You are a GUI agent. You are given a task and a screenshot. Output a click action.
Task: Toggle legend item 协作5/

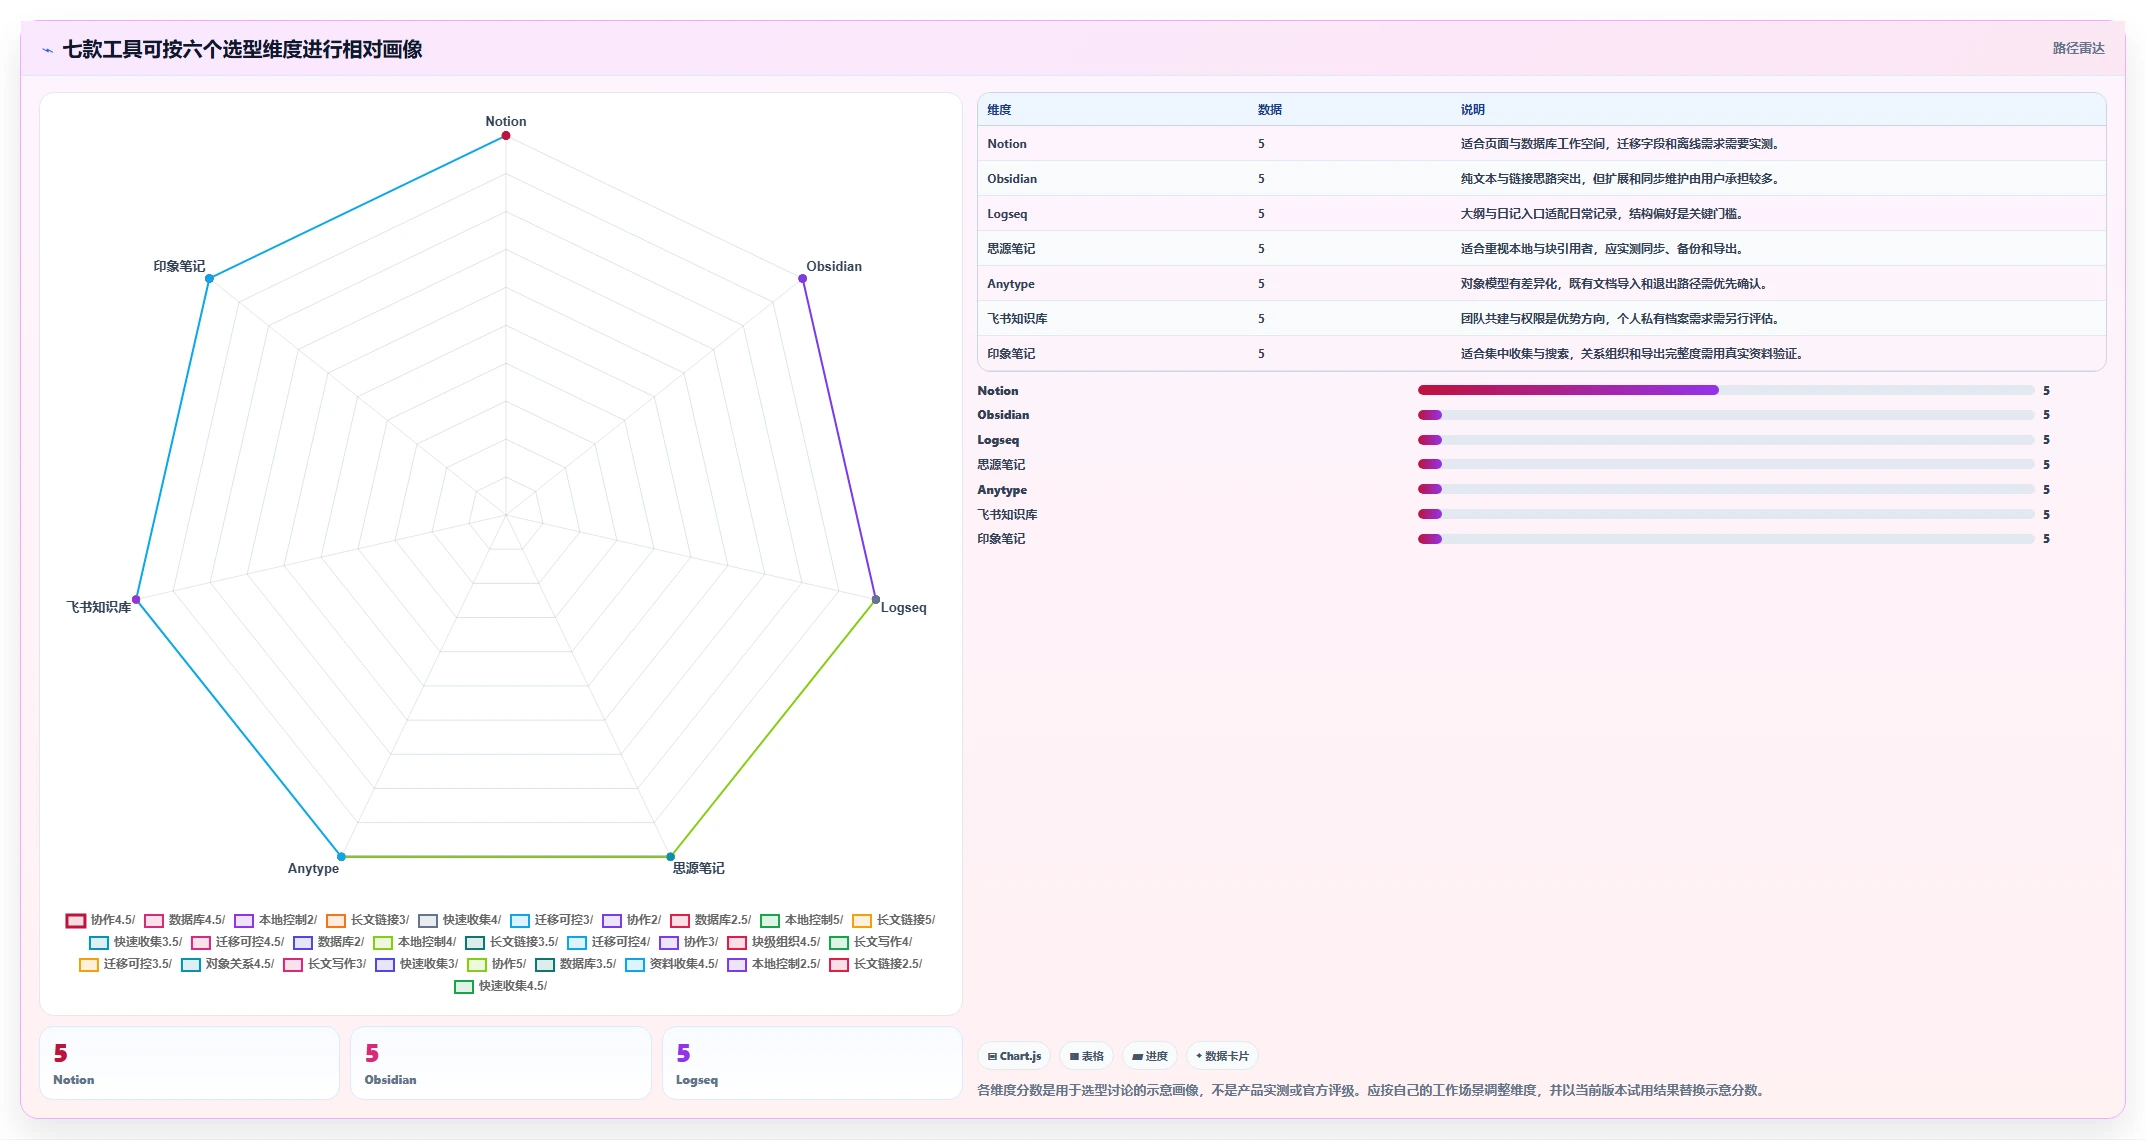coord(496,964)
